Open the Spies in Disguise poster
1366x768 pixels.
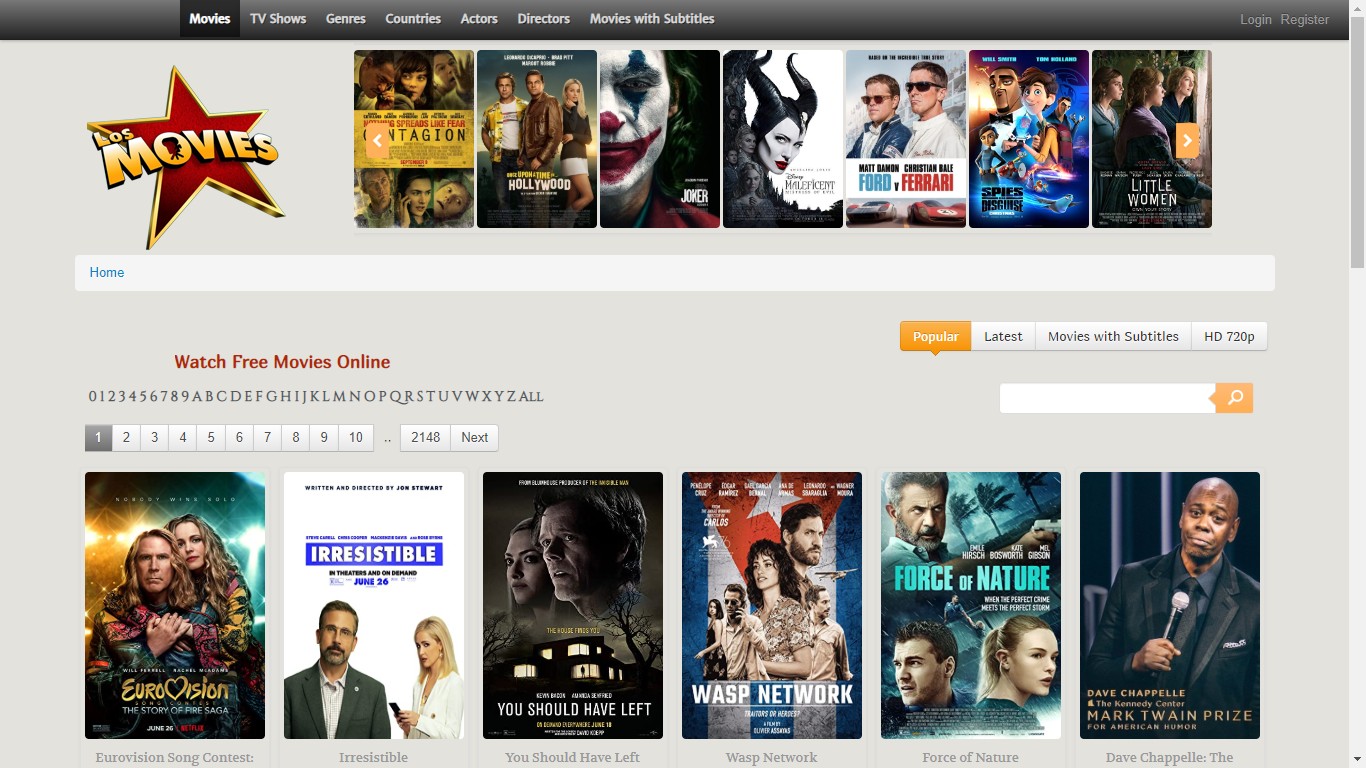pyautogui.click(x=1029, y=139)
